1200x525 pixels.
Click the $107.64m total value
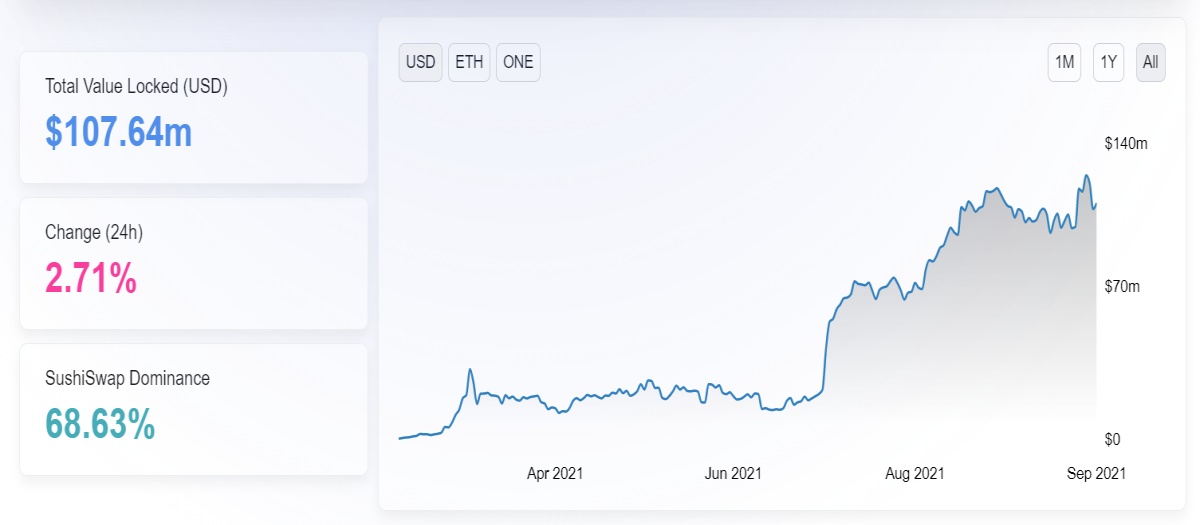tap(119, 132)
